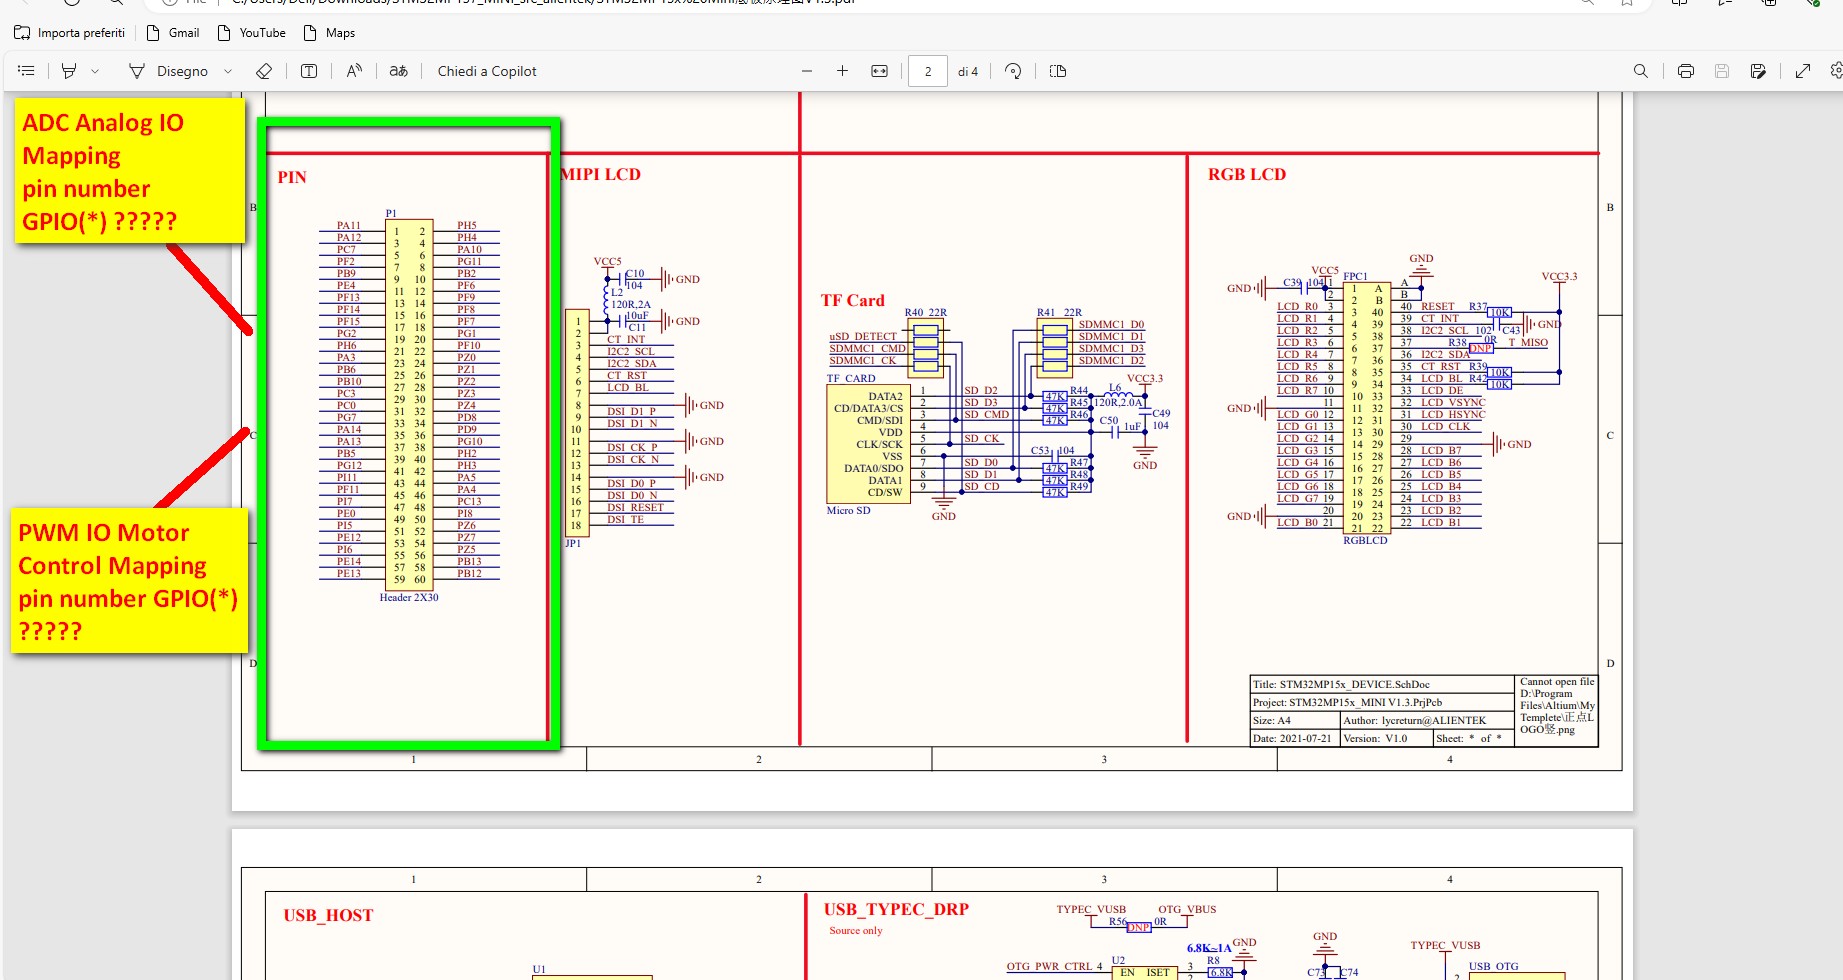This screenshot has height=980, width=1843.
Task: Open the YouTube favorites bookmark
Action: tap(252, 33)
